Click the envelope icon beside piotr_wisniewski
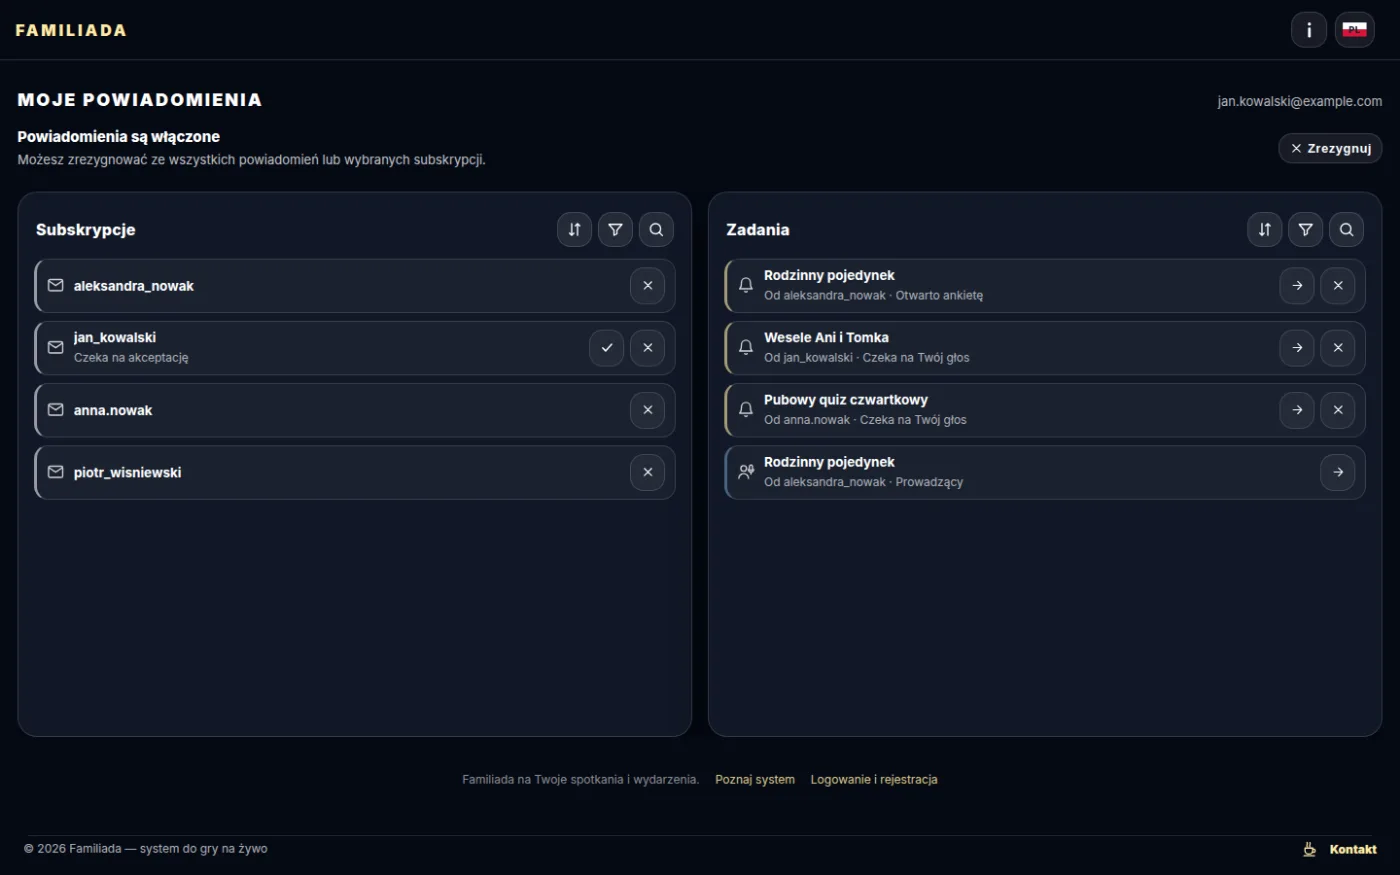This screenshot has height=875, width=1400. pos(56,472)
